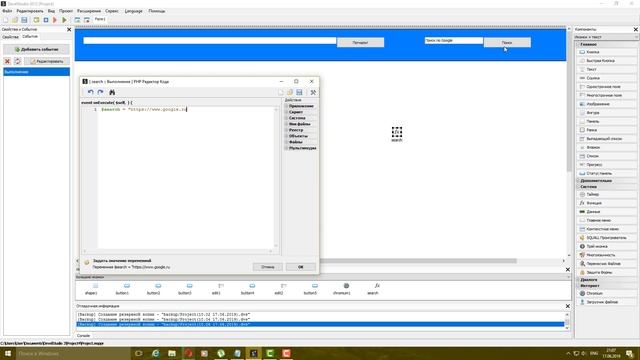The width and height of the screenshot is (640, 360).
Task: Select button4 object in objects bar
Action: pos(247,289)
